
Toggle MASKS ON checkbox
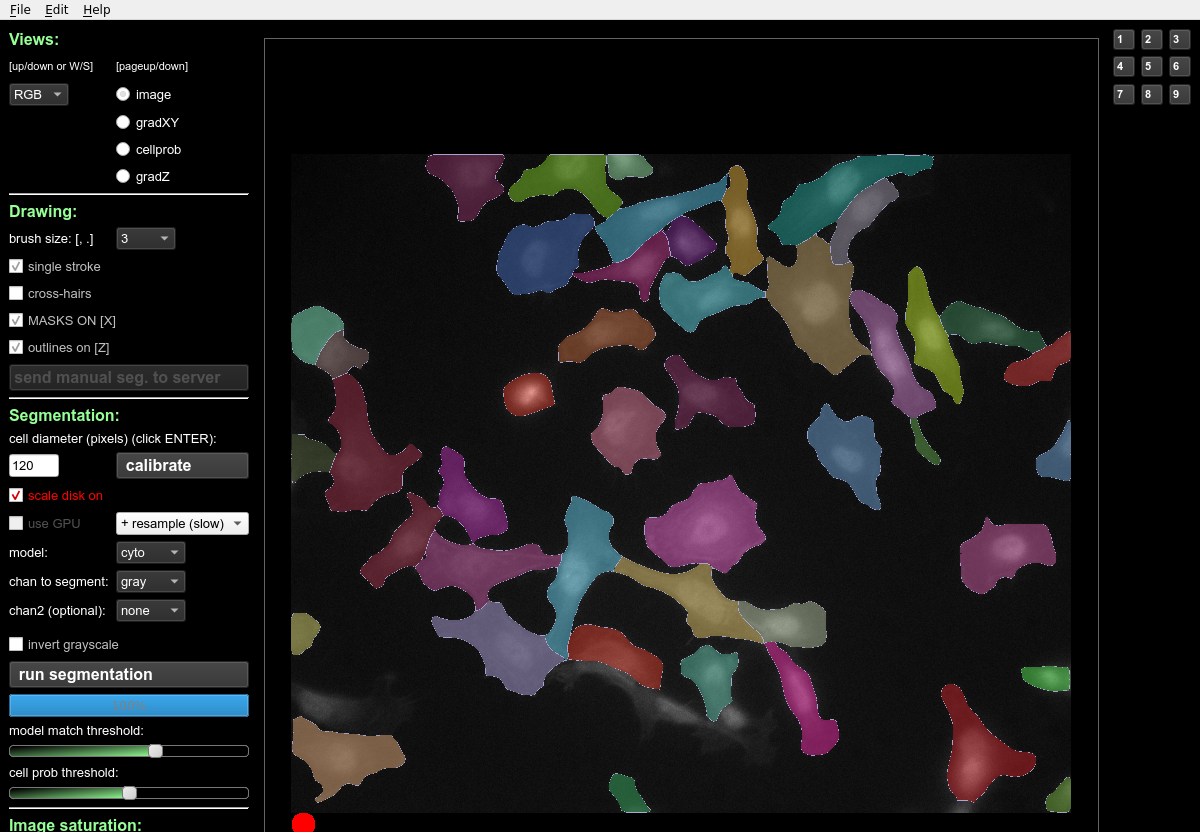[16, 320]
